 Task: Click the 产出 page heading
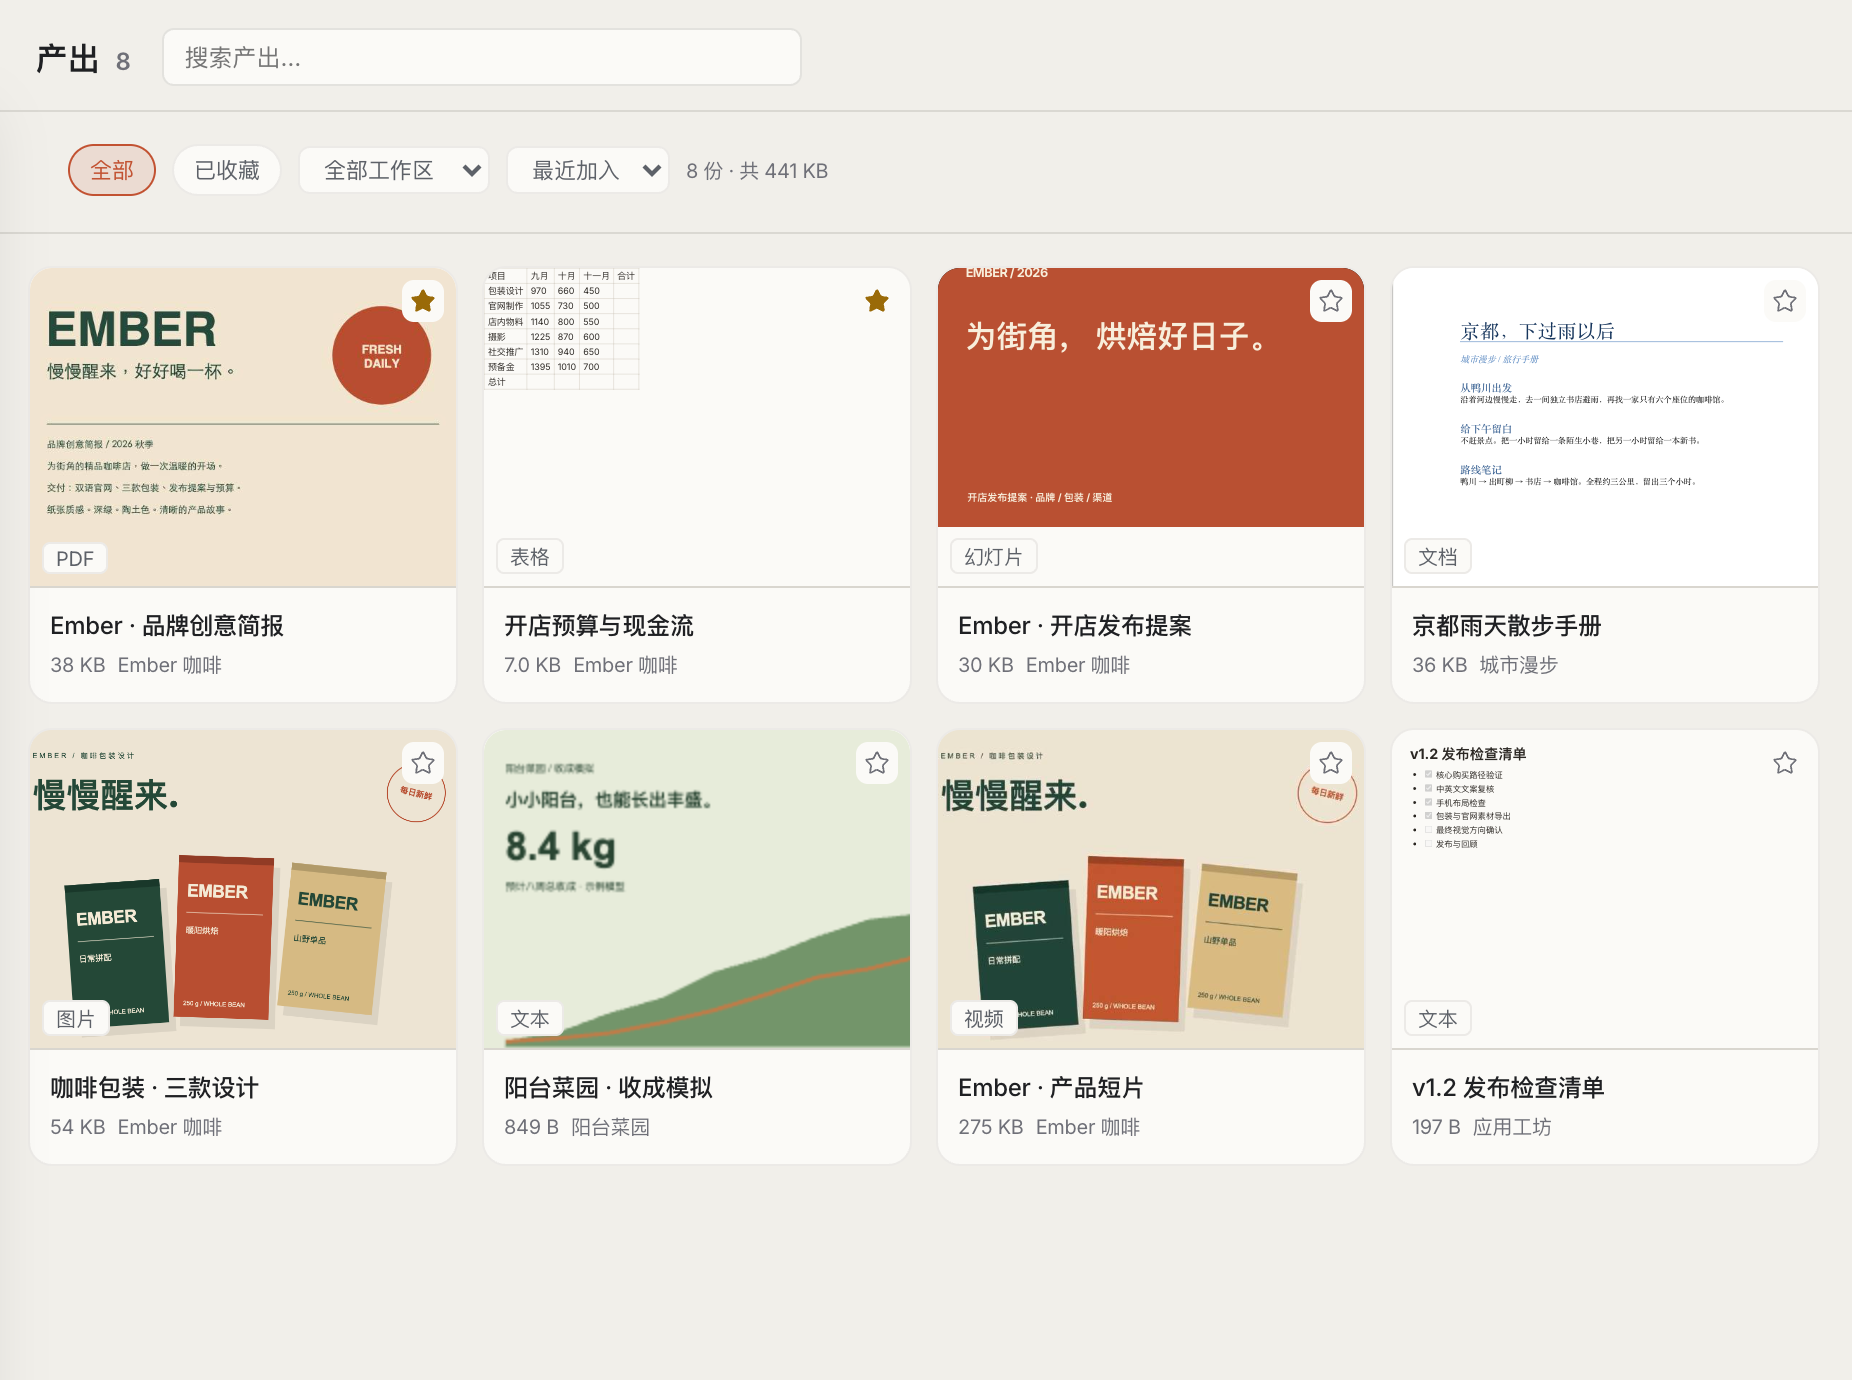(68, 59)
